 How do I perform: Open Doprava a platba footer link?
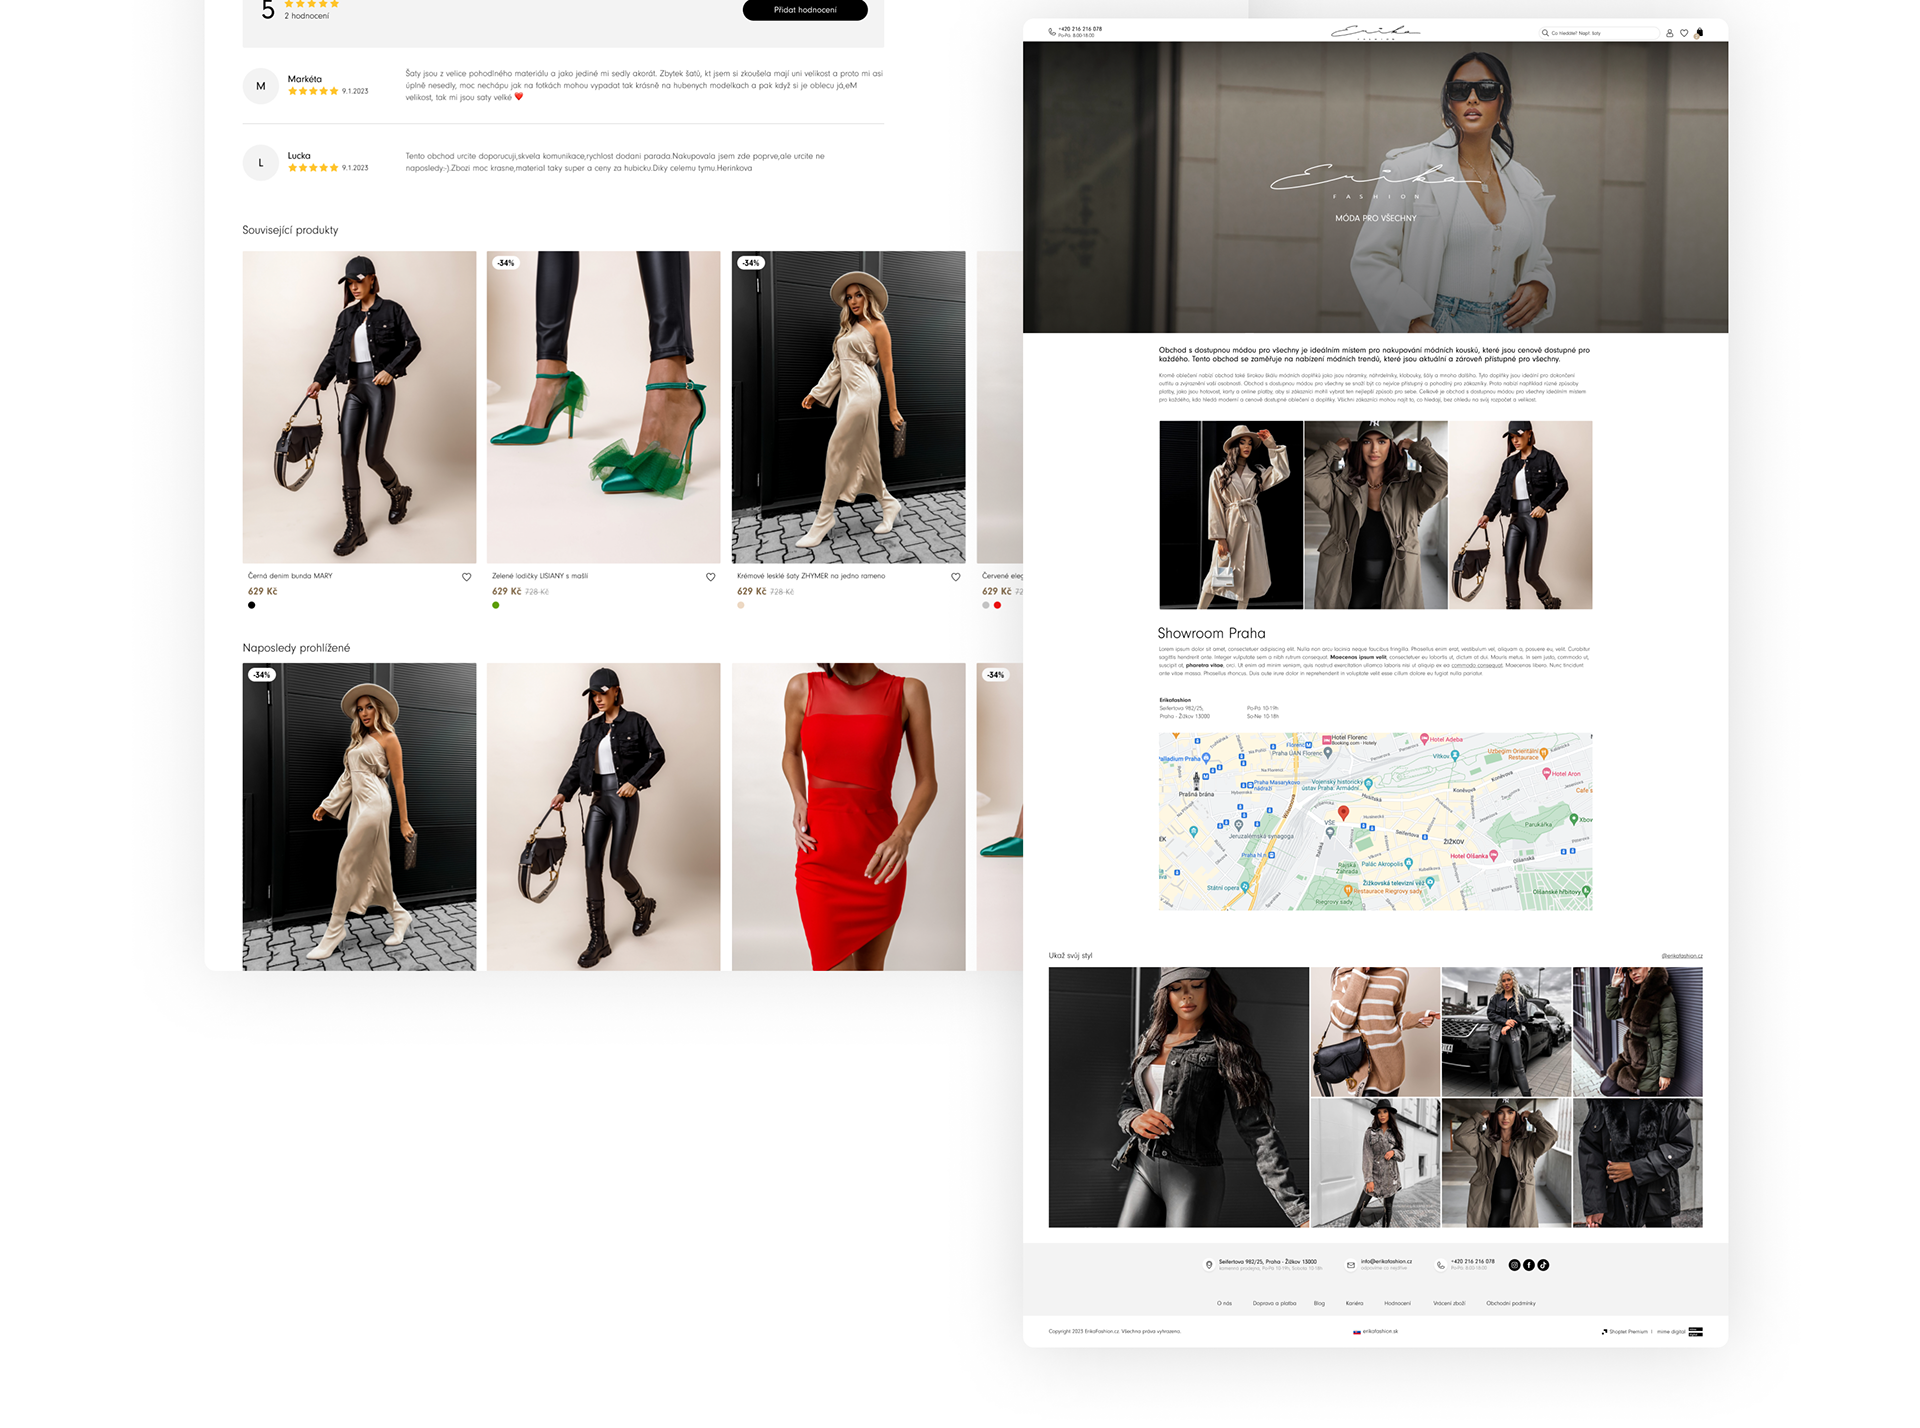[x=1274, y=1303]
